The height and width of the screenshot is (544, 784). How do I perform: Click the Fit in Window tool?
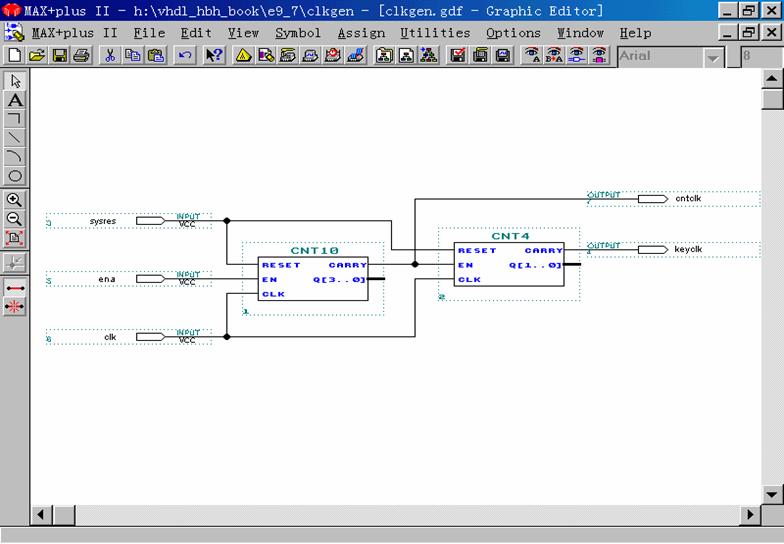(x=15, y=238)
